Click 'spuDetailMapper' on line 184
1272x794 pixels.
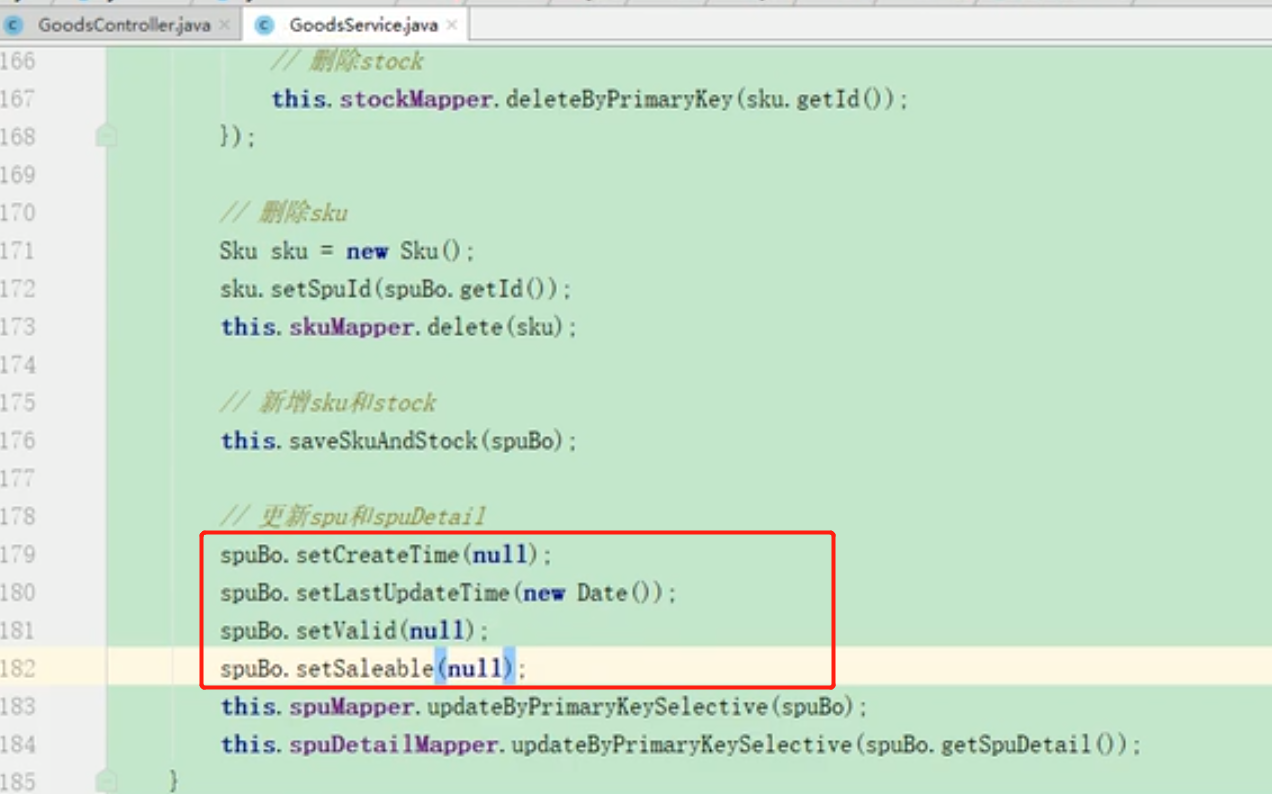[395, 745]
